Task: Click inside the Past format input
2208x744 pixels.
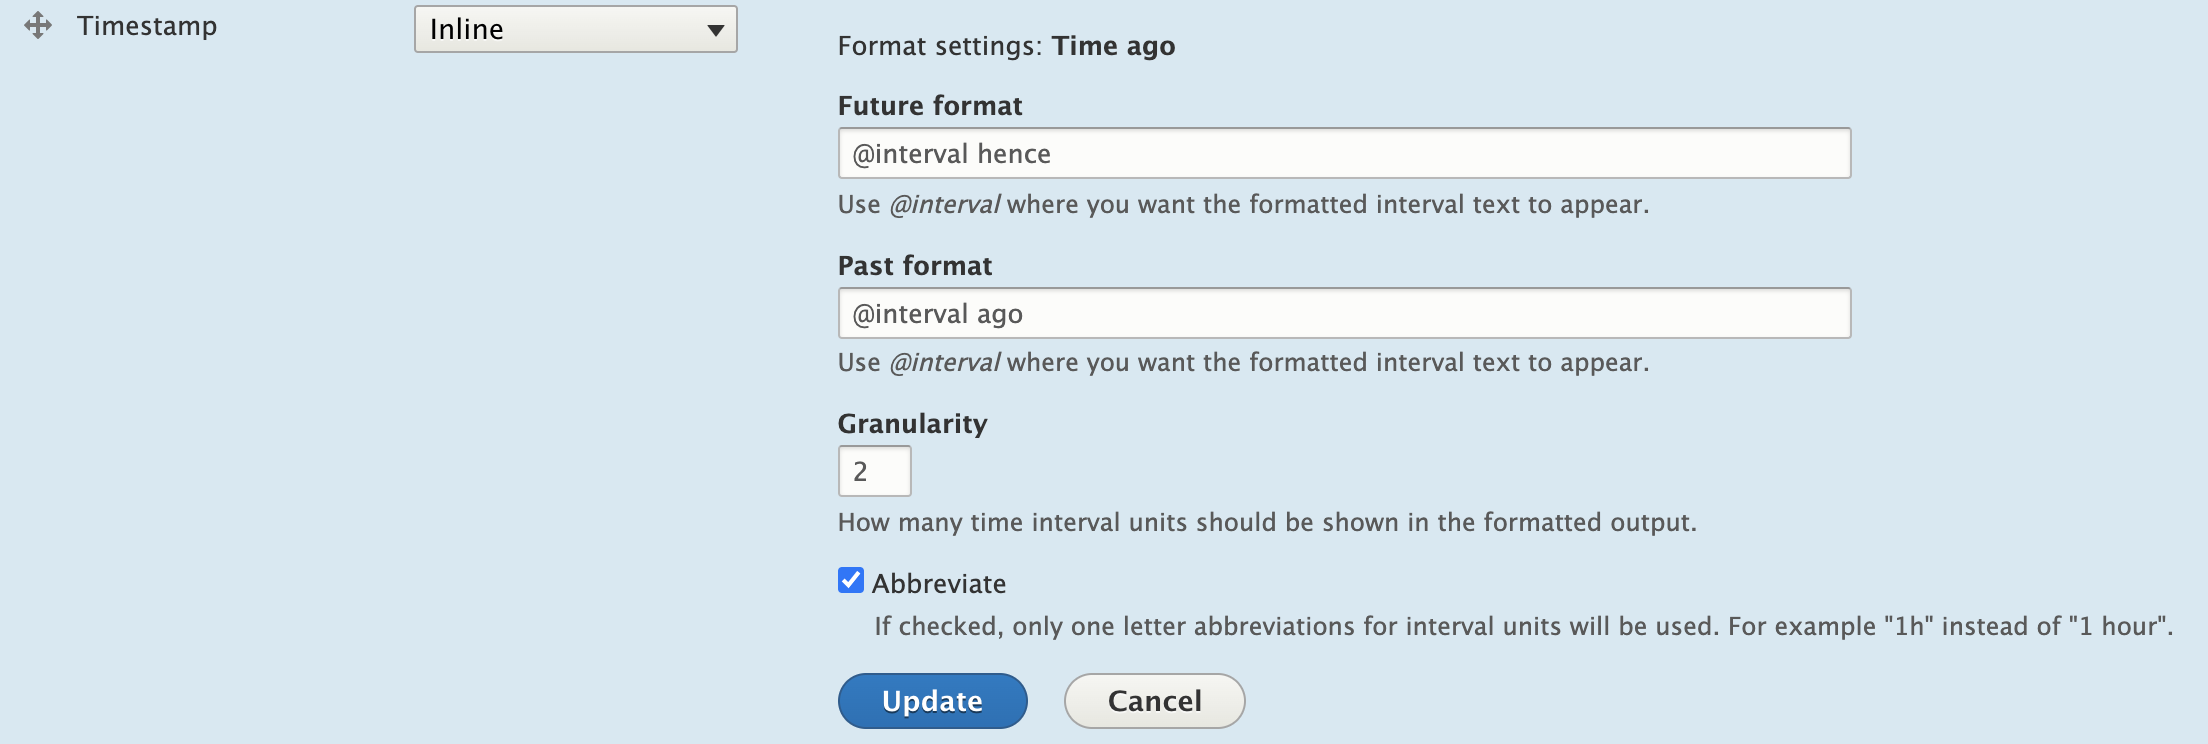Action: click(x=1343, y=312)
